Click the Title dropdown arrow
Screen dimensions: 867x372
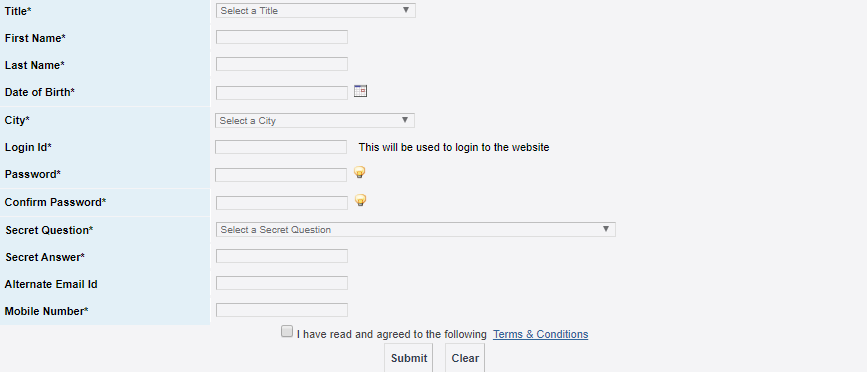(x=406, y=10)
